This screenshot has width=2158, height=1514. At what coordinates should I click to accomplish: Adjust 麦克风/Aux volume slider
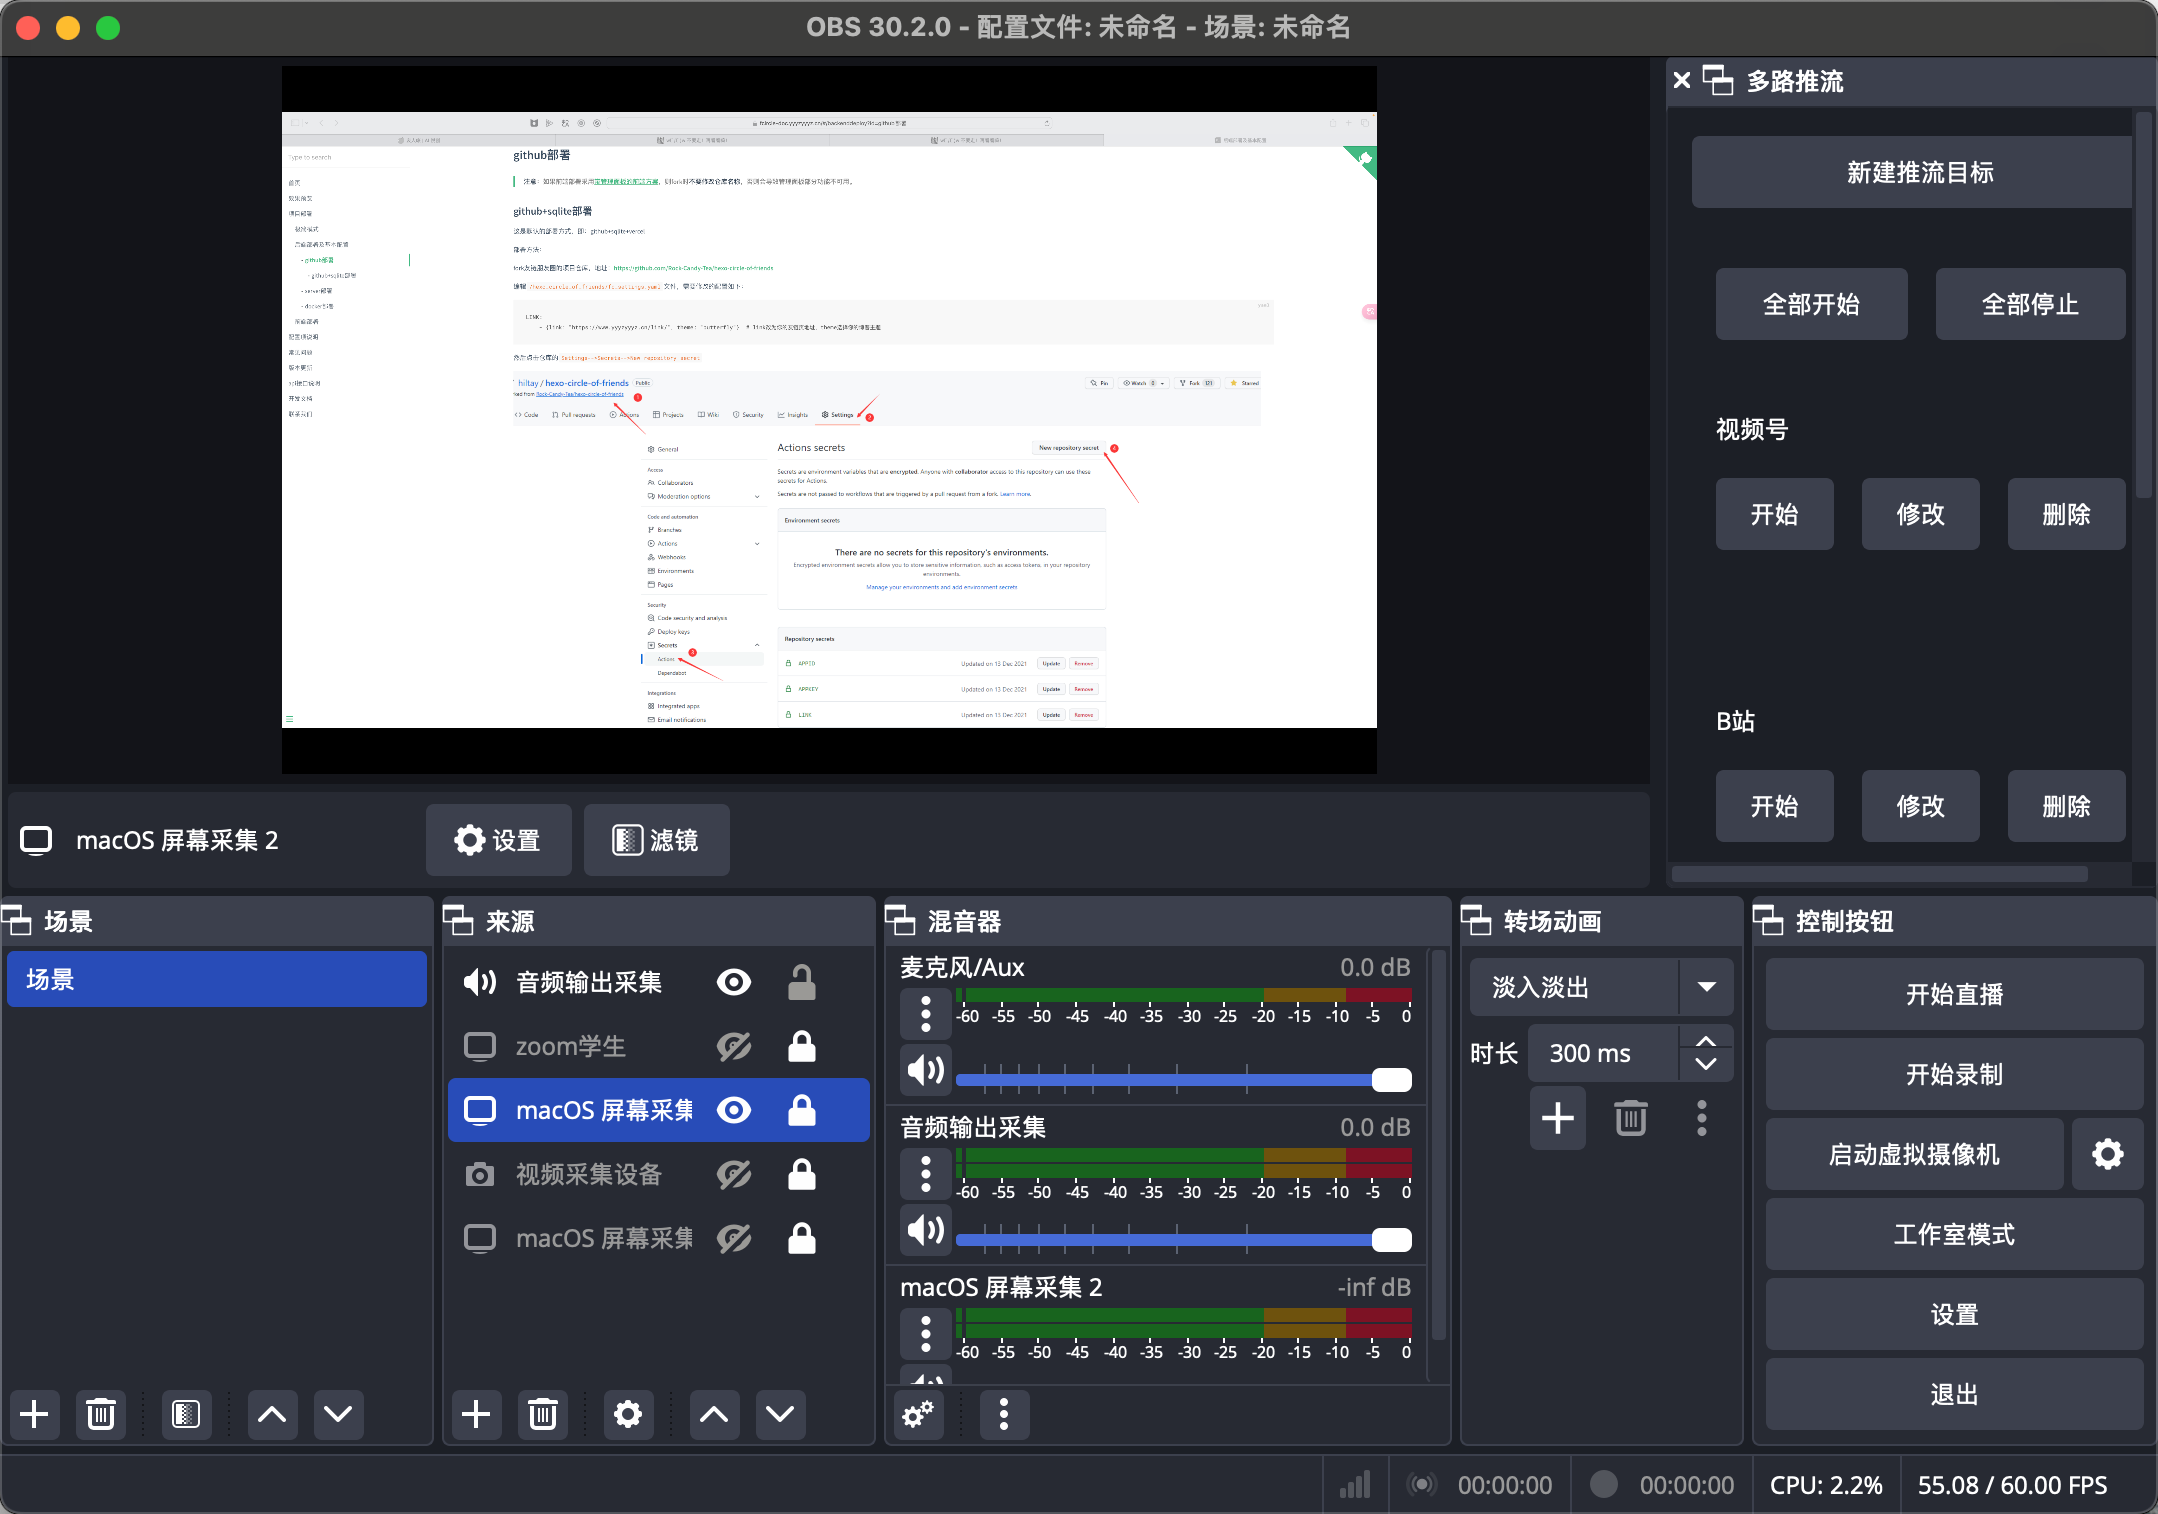coord(1184,1079)
